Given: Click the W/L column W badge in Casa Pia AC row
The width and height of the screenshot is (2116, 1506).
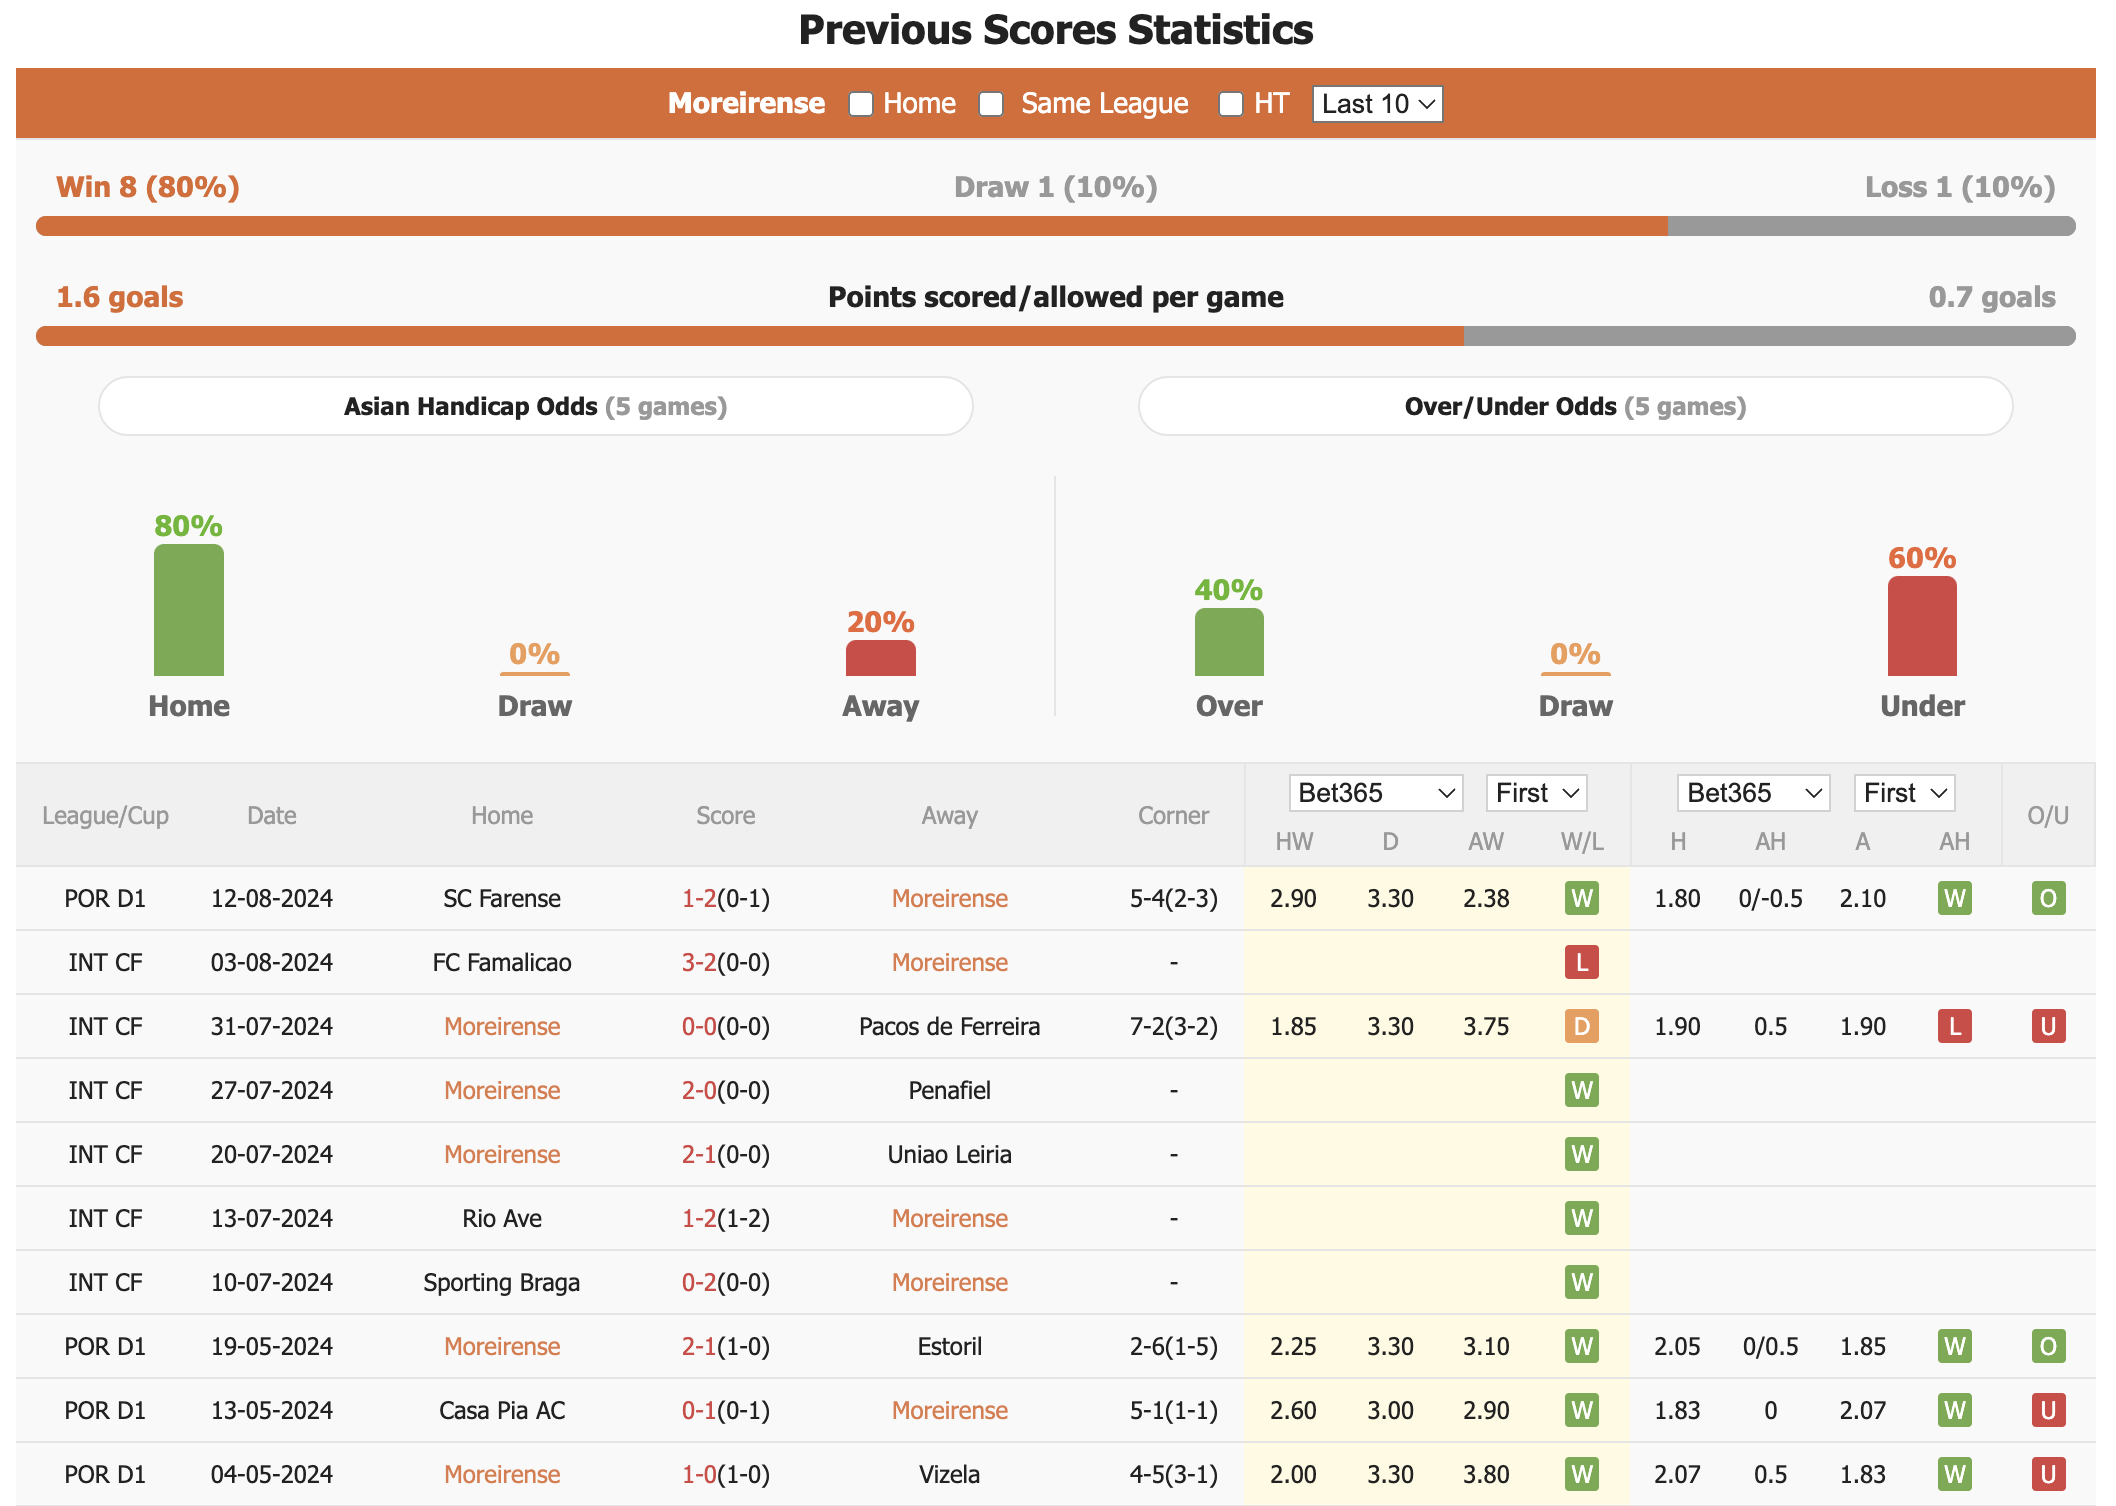Looking at the screenshot, I should click(1582, 1410).
